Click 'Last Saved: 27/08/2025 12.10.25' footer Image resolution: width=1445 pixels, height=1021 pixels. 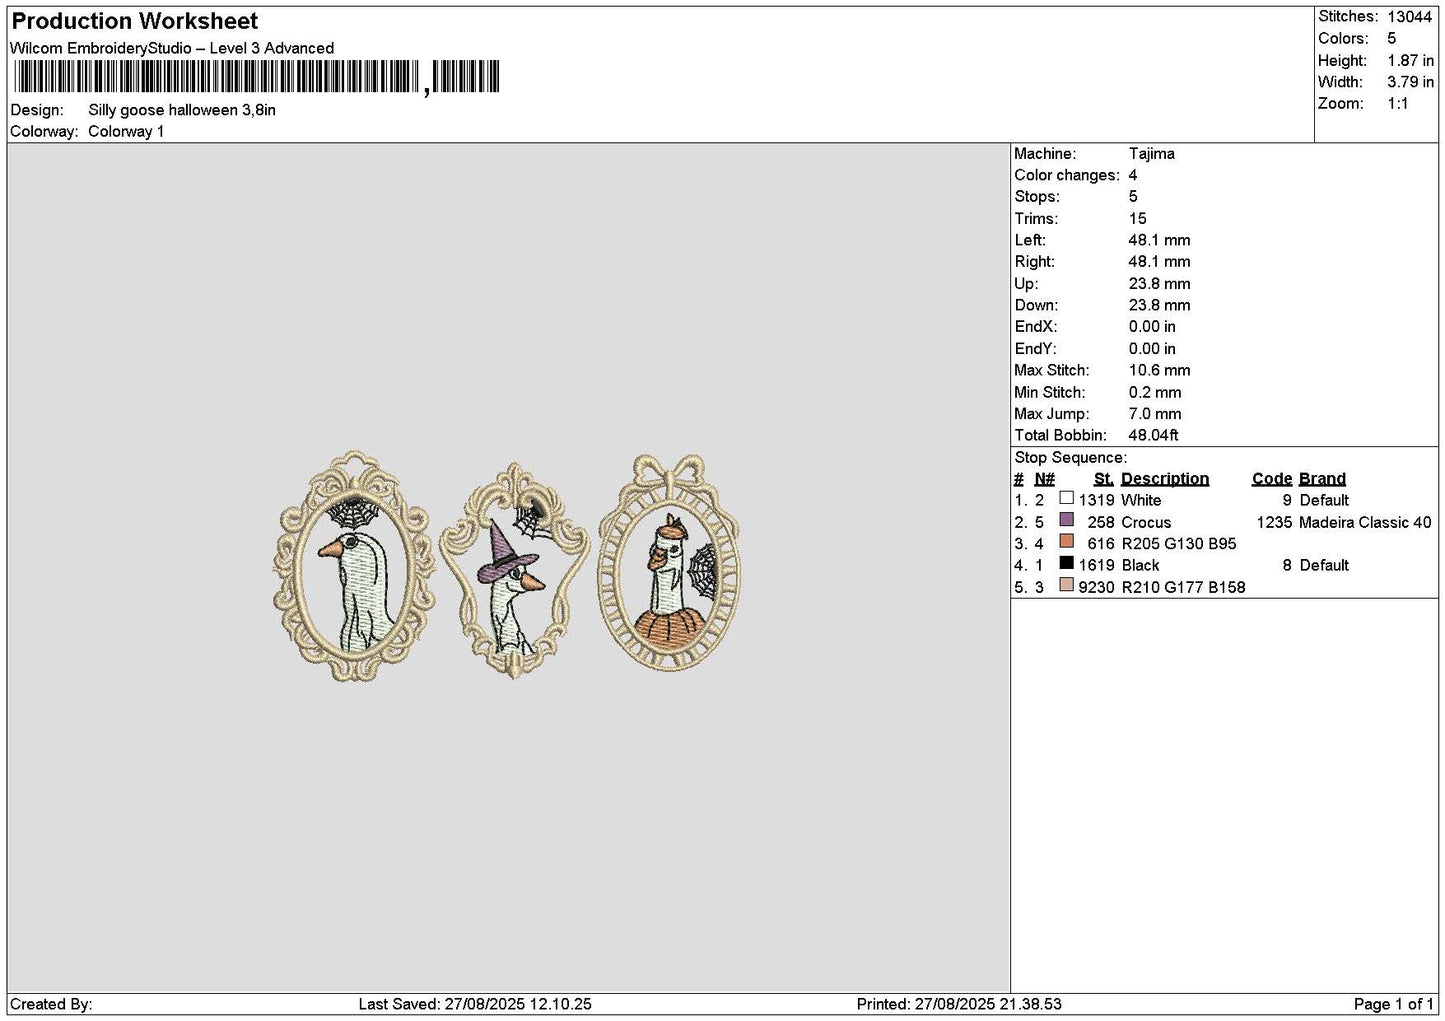coord(475,1004)
